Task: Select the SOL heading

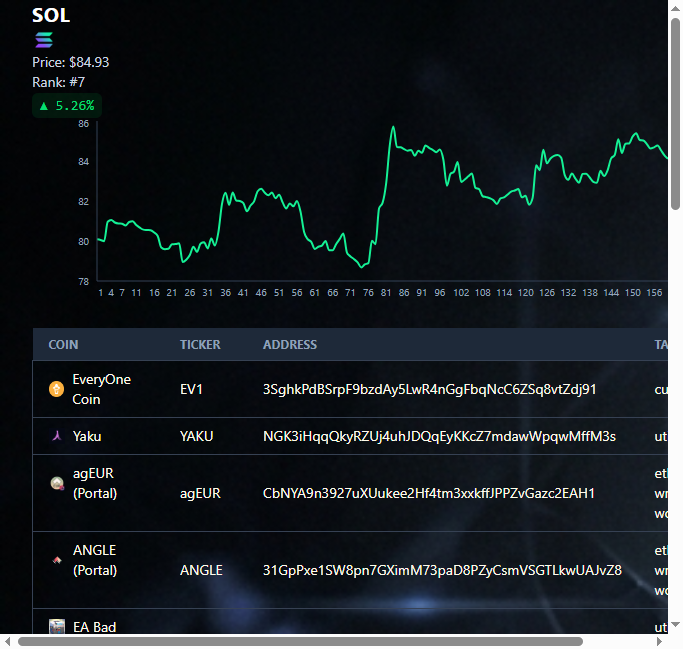Action: (51, 15)
